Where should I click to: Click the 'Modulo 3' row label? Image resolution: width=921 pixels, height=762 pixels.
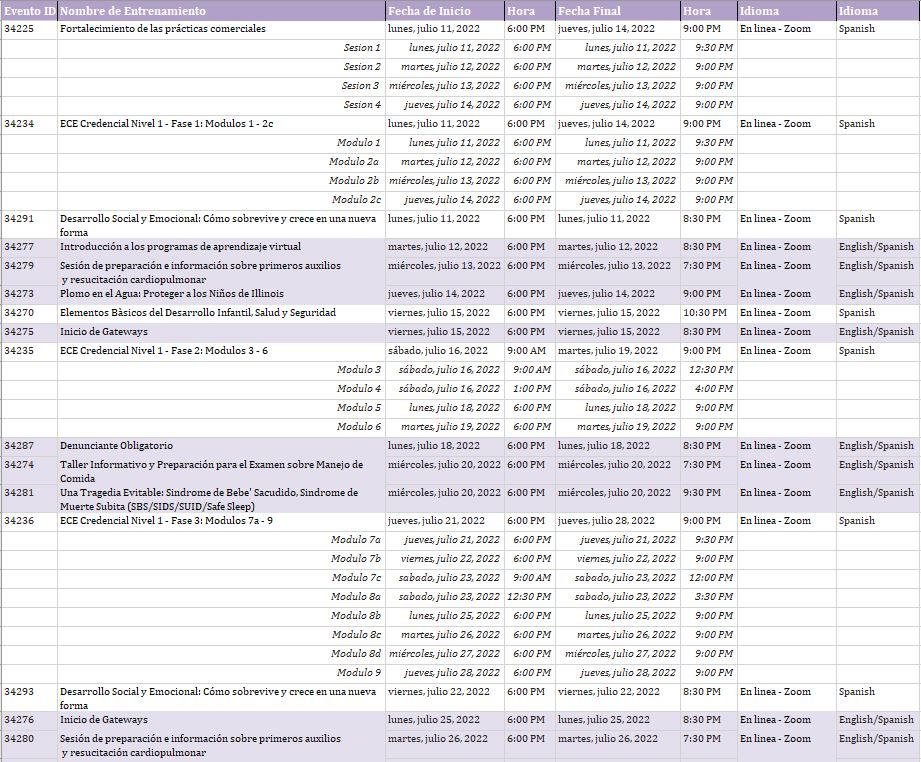tap(358, 370)
